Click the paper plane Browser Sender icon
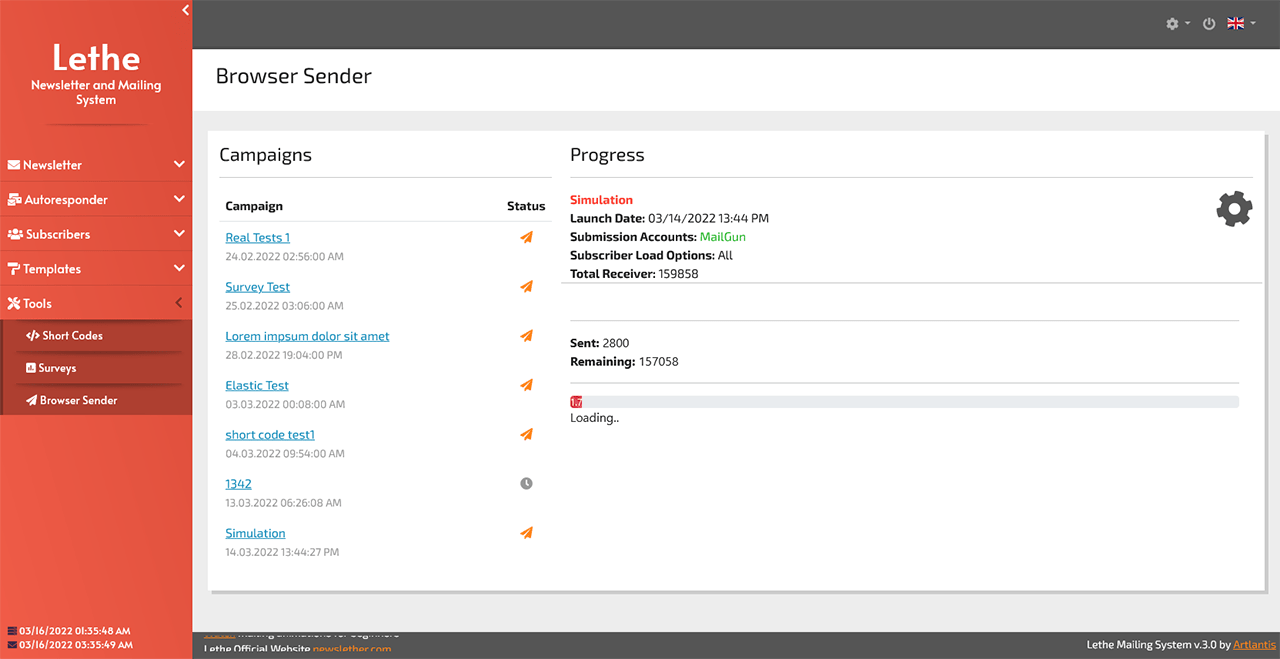Screen dimensions: 1280x659 31,400
